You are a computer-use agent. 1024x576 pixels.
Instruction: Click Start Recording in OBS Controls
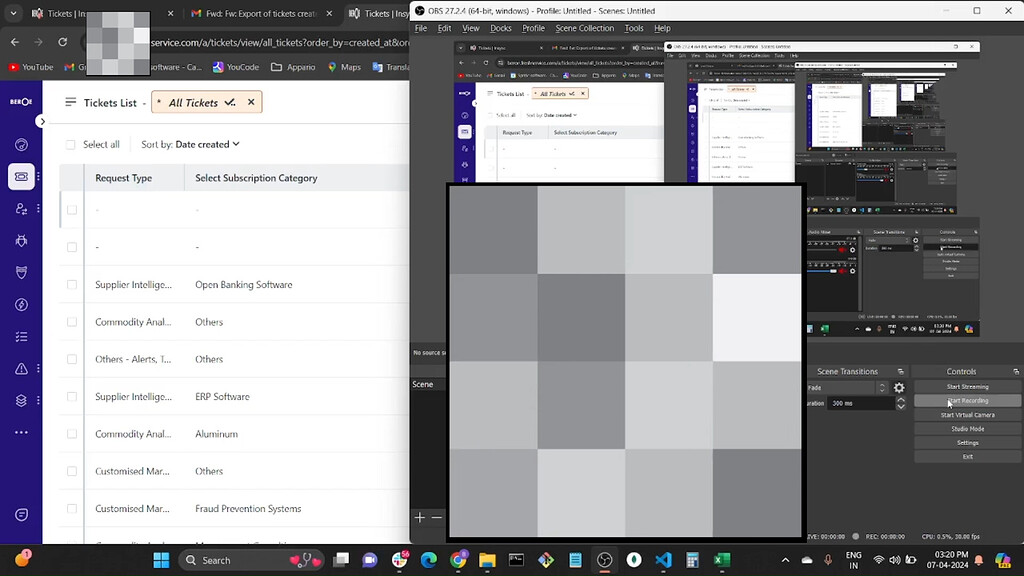click(x=966, y=400)
